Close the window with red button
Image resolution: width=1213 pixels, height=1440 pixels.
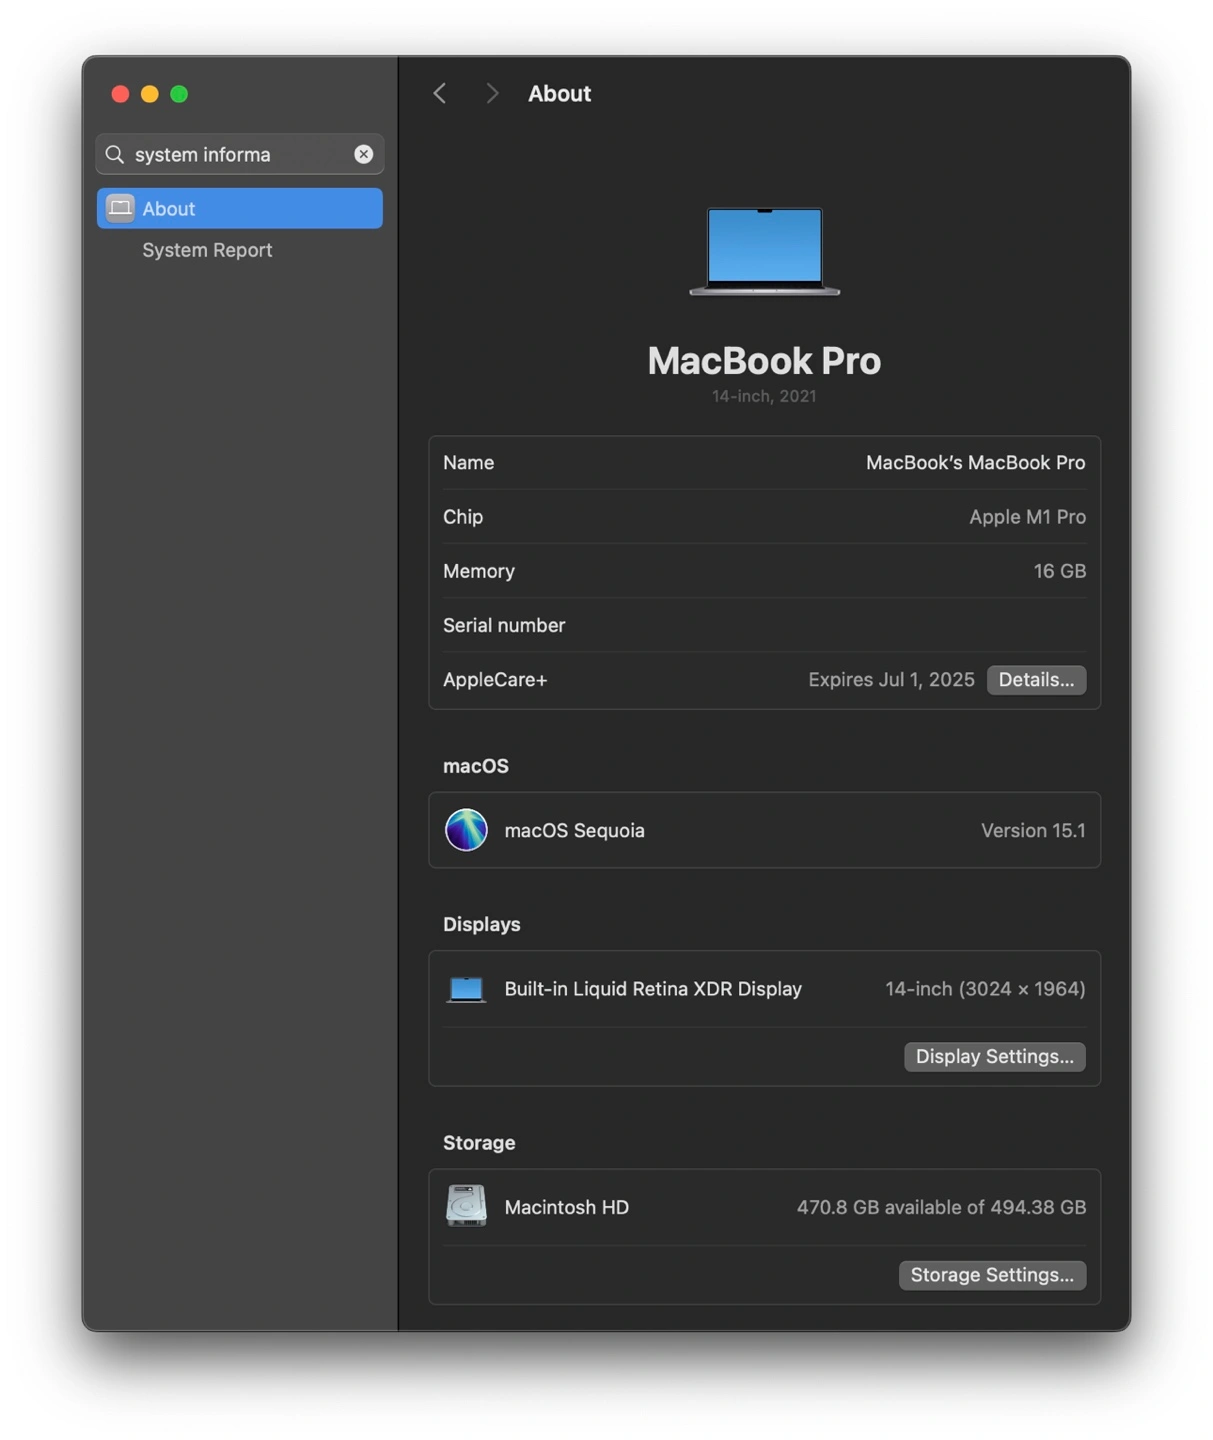[120, 94]
